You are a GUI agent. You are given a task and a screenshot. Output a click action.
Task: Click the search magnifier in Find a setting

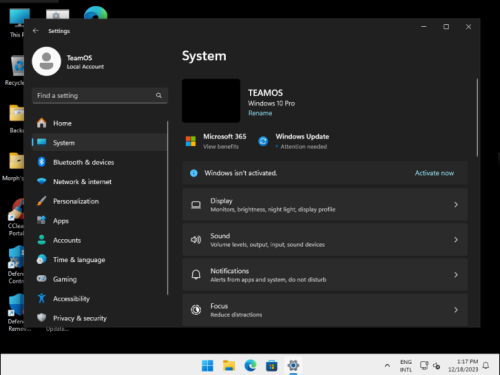[x=159, y=95]
